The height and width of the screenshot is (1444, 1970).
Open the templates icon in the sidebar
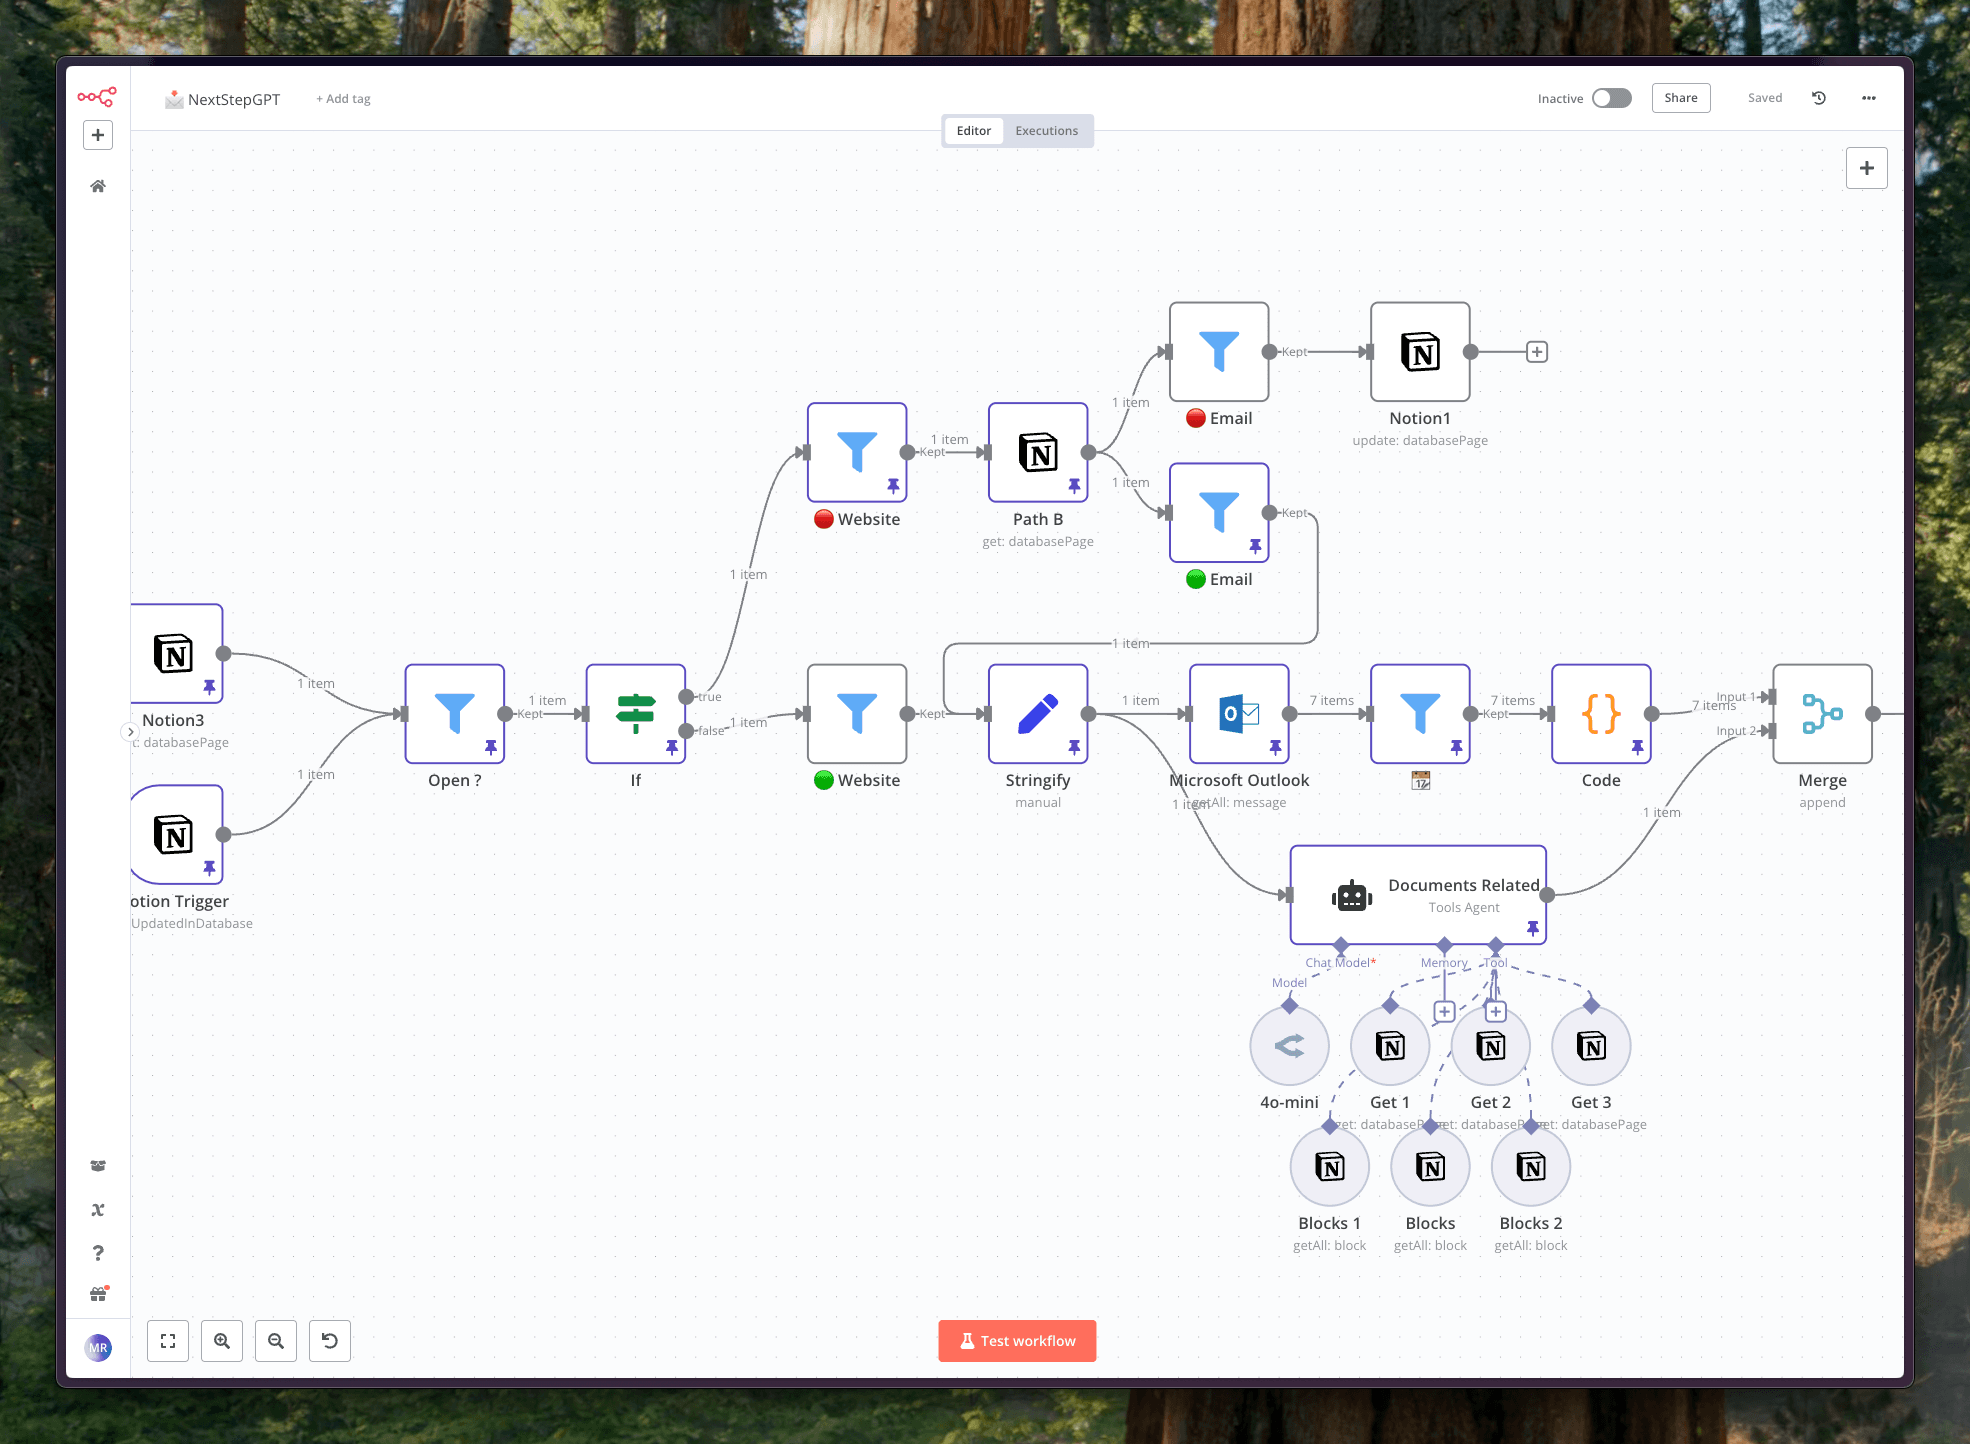point(98,1166)
